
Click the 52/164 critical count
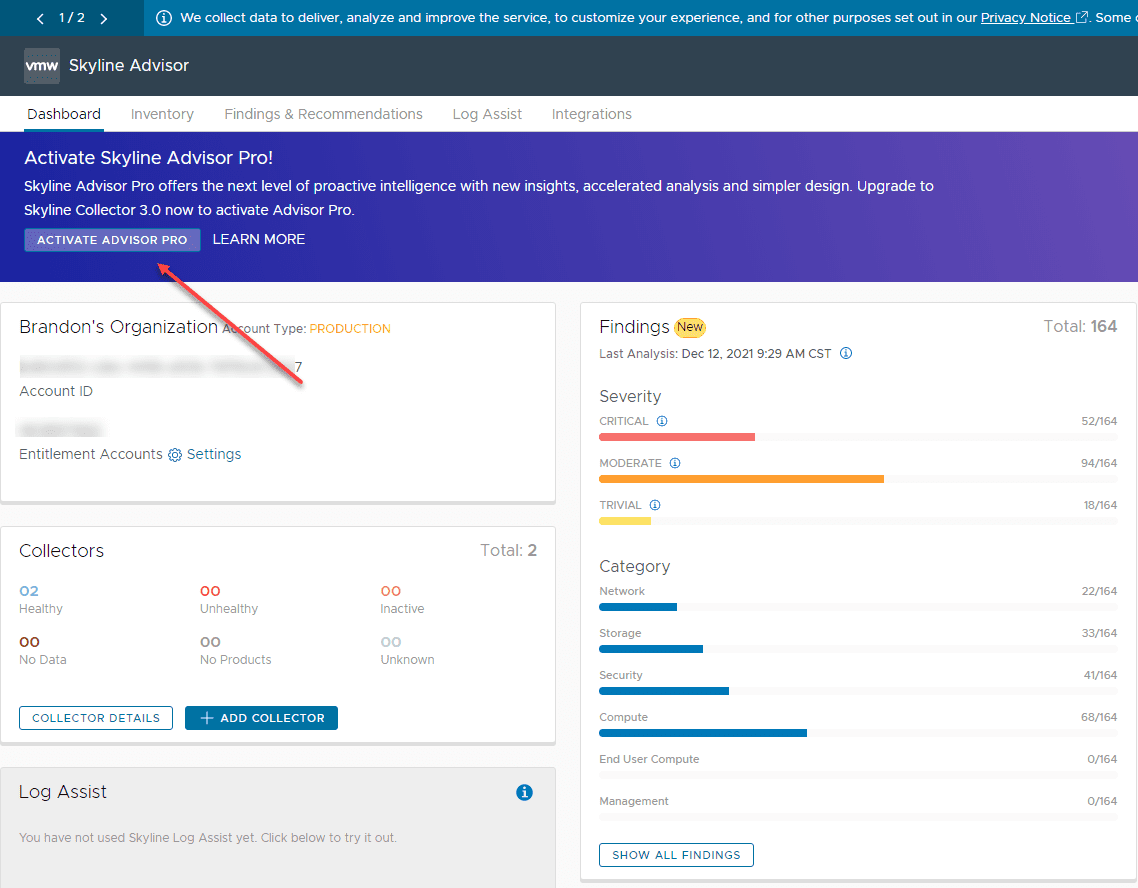coord(1099,421)
